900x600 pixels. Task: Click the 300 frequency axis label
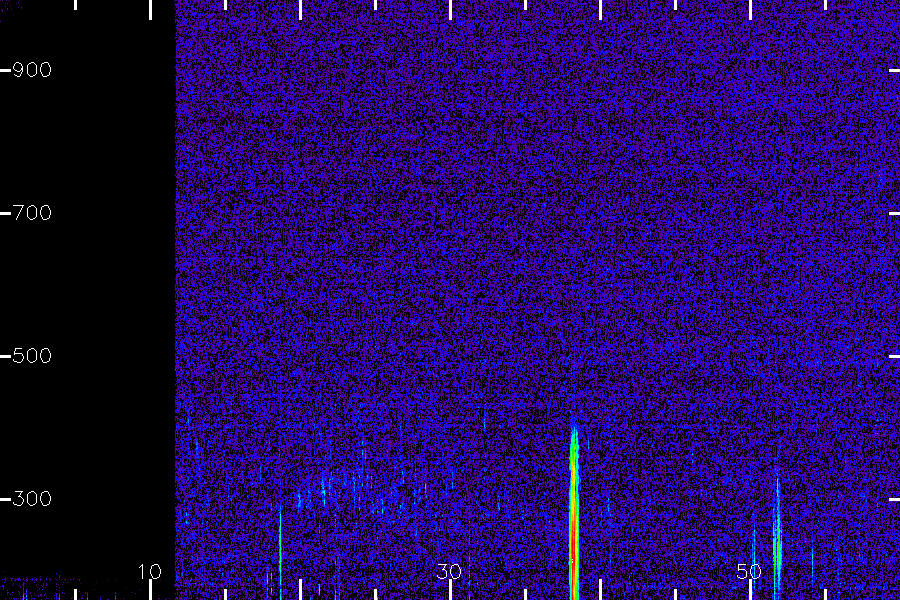click(x=32, y=498)
